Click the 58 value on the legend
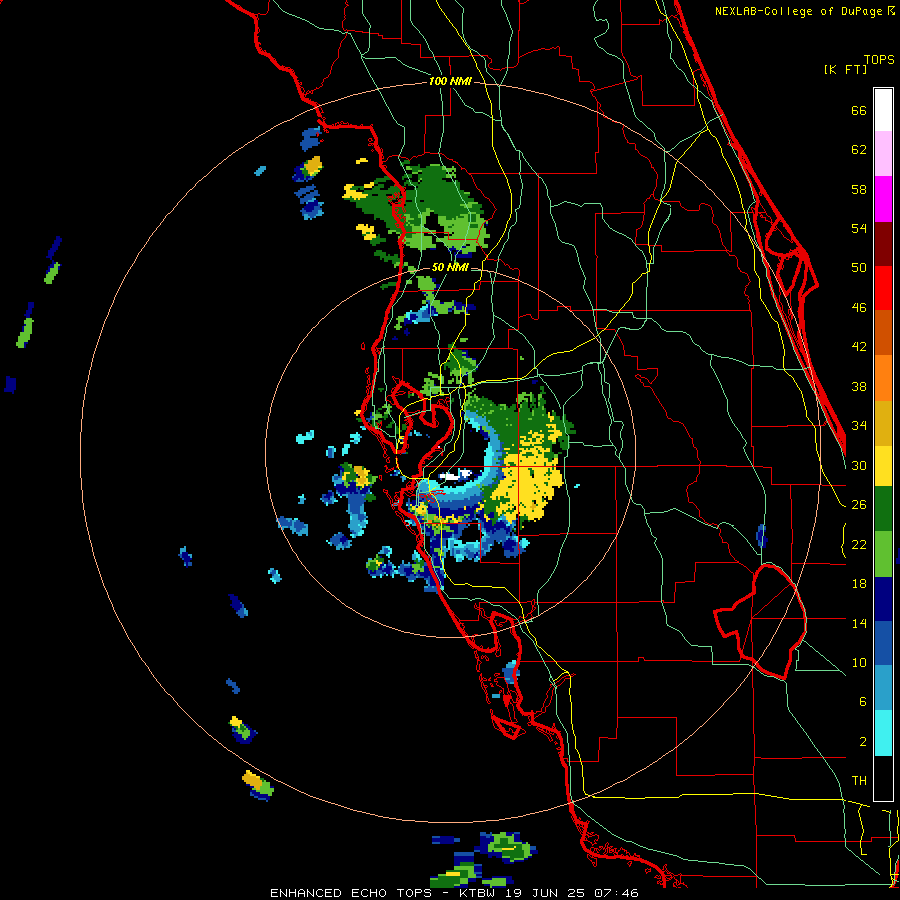Viewport: 900px width, 900px height. (859, 190)
